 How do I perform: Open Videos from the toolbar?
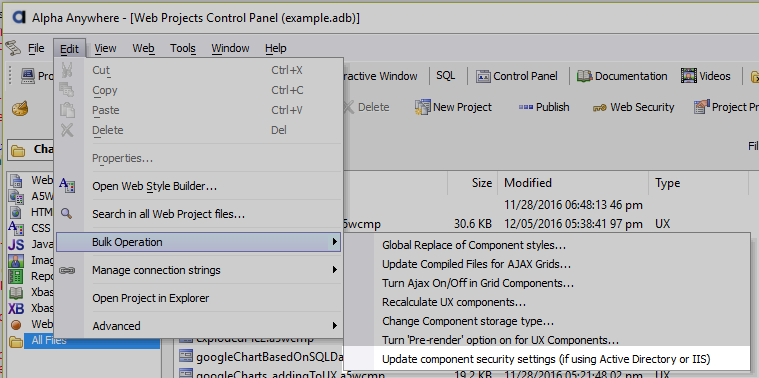pos(706,76)
